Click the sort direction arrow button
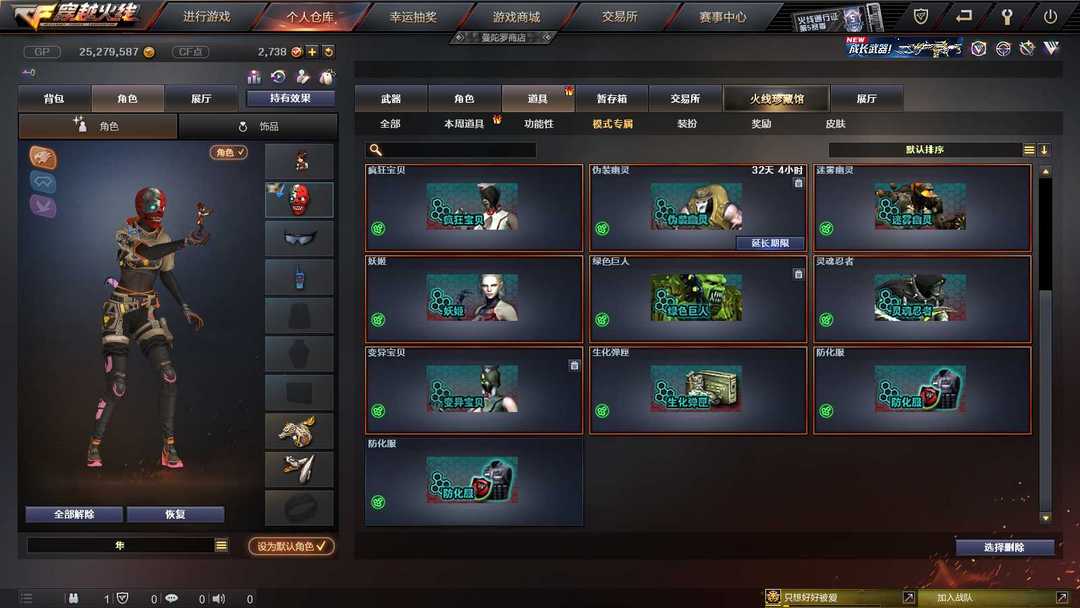1080x608 pixels. coord(1044,149)
